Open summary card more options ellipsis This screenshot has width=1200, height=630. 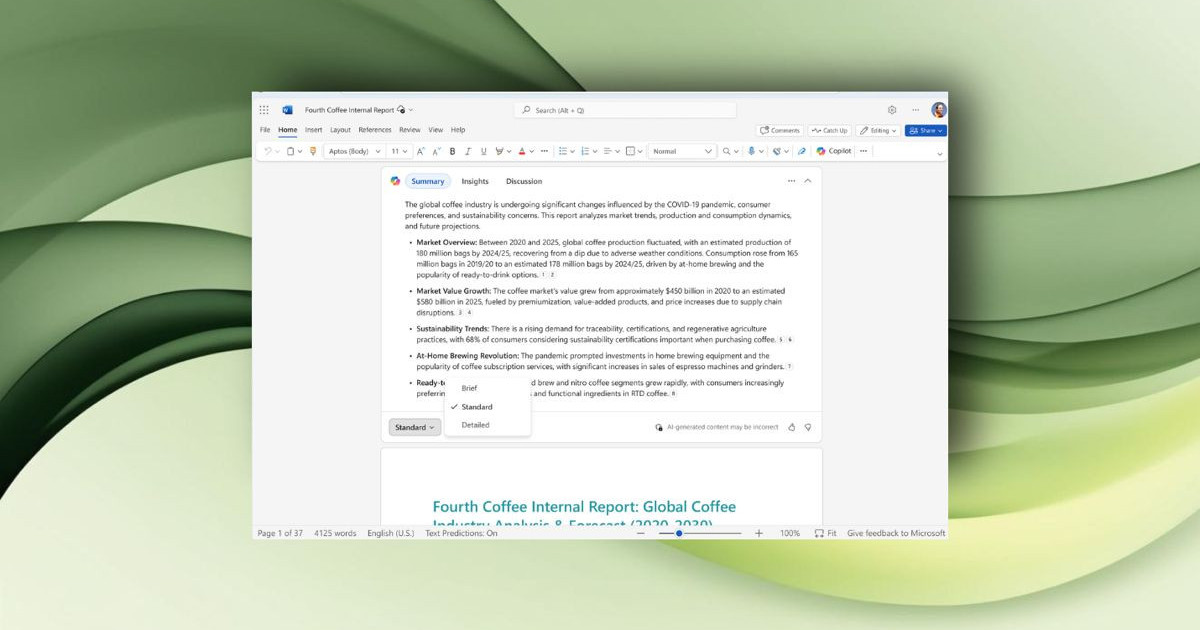point(791,181)
